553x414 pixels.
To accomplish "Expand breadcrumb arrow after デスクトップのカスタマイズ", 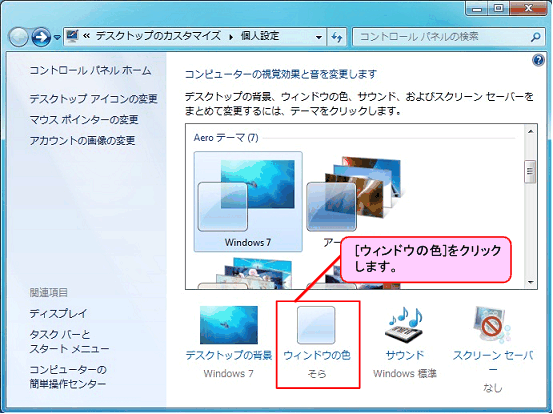I will (x=231, y=37).
